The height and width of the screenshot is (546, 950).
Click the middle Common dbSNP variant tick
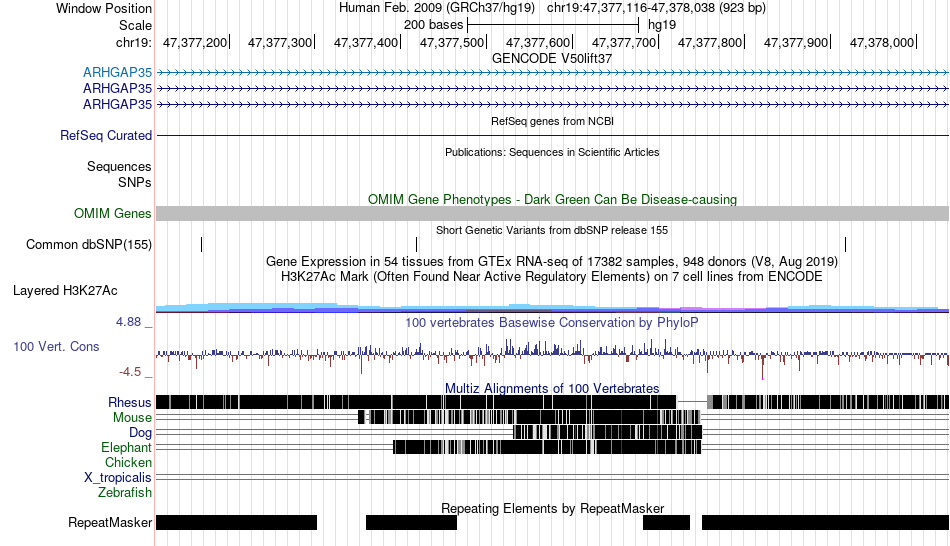click(417, 244)
